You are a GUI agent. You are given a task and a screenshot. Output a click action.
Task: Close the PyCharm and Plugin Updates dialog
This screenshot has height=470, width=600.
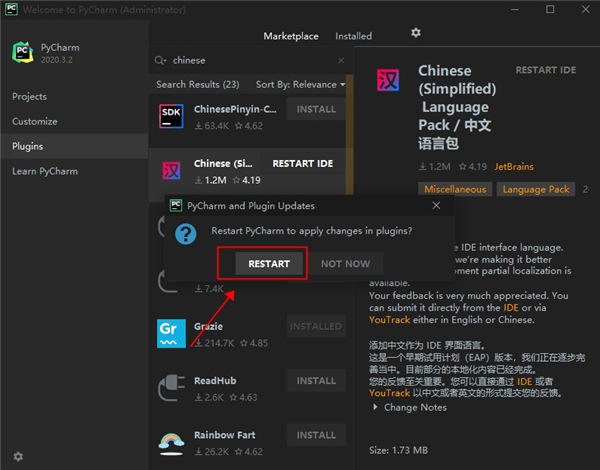pos(436,206)
